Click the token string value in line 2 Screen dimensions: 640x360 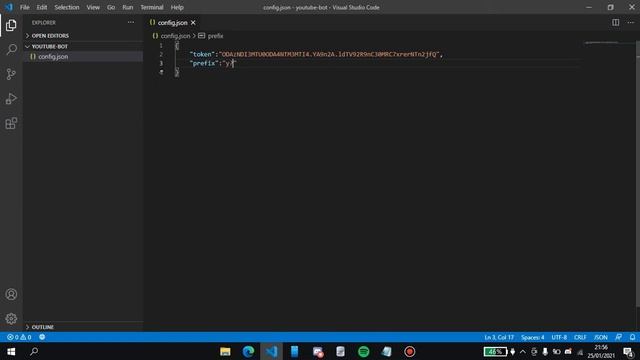click(329, 54)
